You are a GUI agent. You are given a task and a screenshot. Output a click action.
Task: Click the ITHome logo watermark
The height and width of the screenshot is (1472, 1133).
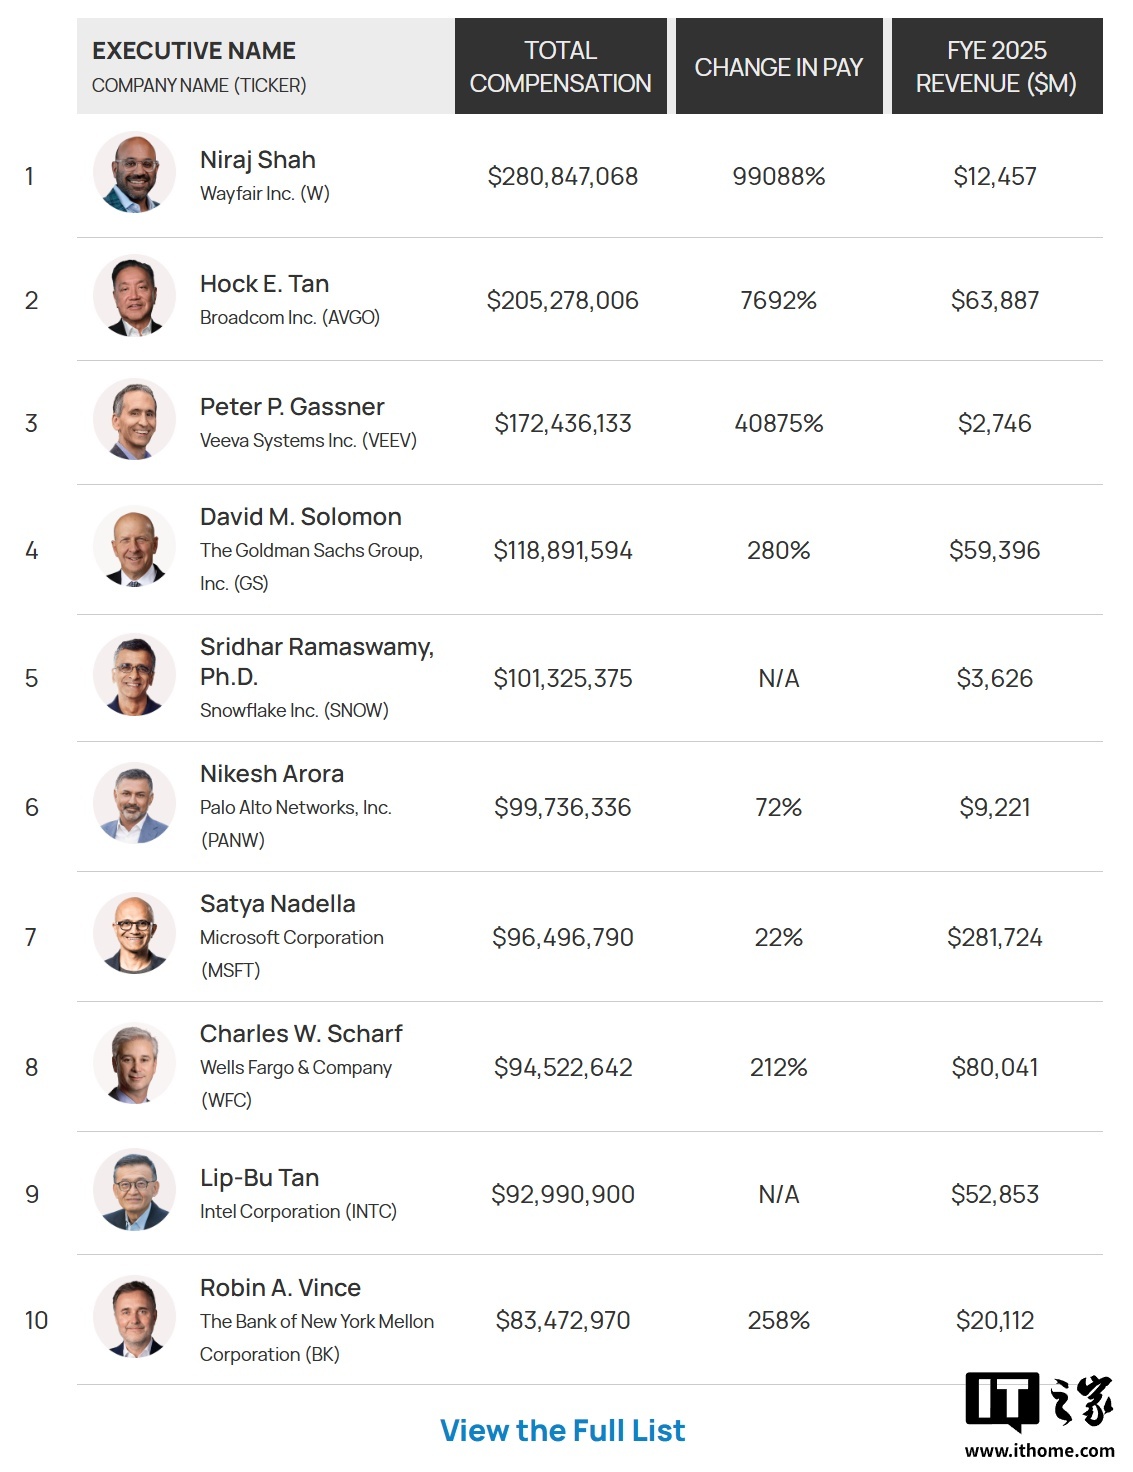click(1039, 1414)
